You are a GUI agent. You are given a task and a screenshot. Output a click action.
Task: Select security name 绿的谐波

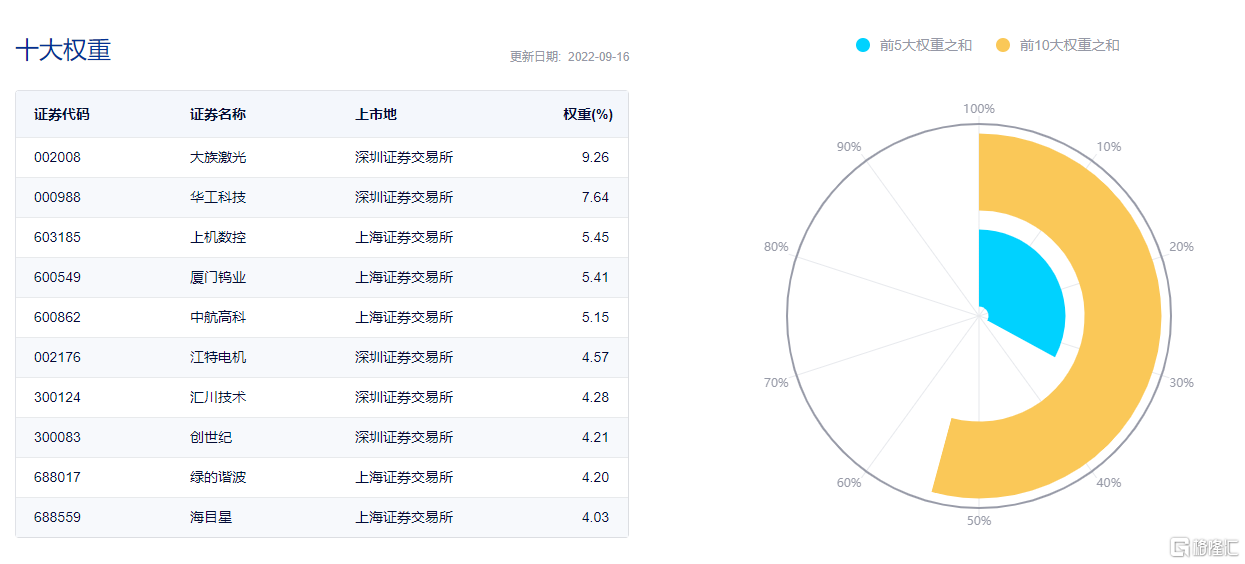[218, 477]
